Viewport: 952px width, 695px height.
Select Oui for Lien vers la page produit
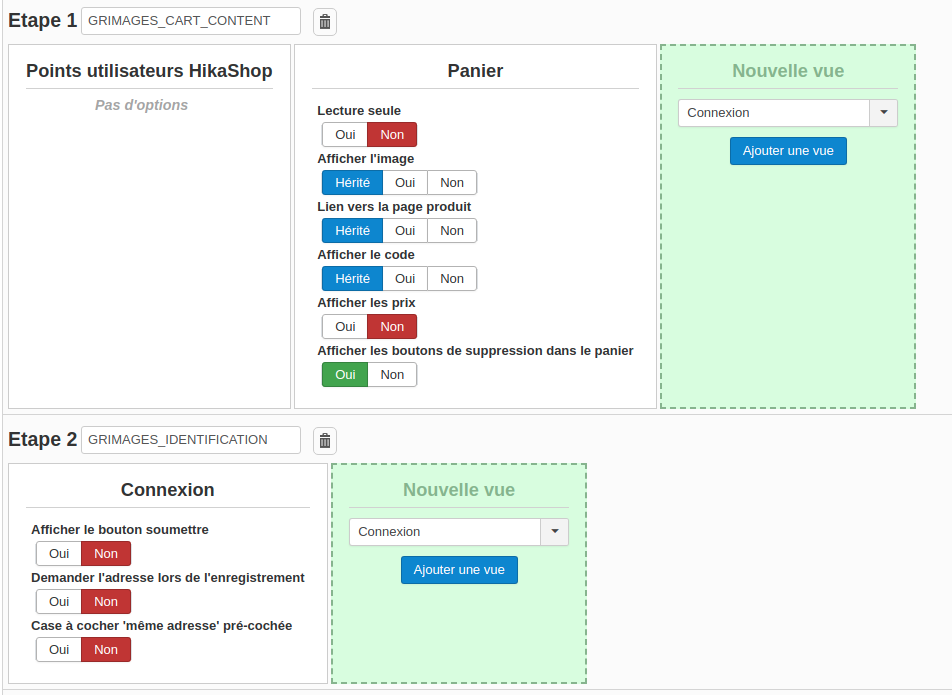click(x=405, y=231)
